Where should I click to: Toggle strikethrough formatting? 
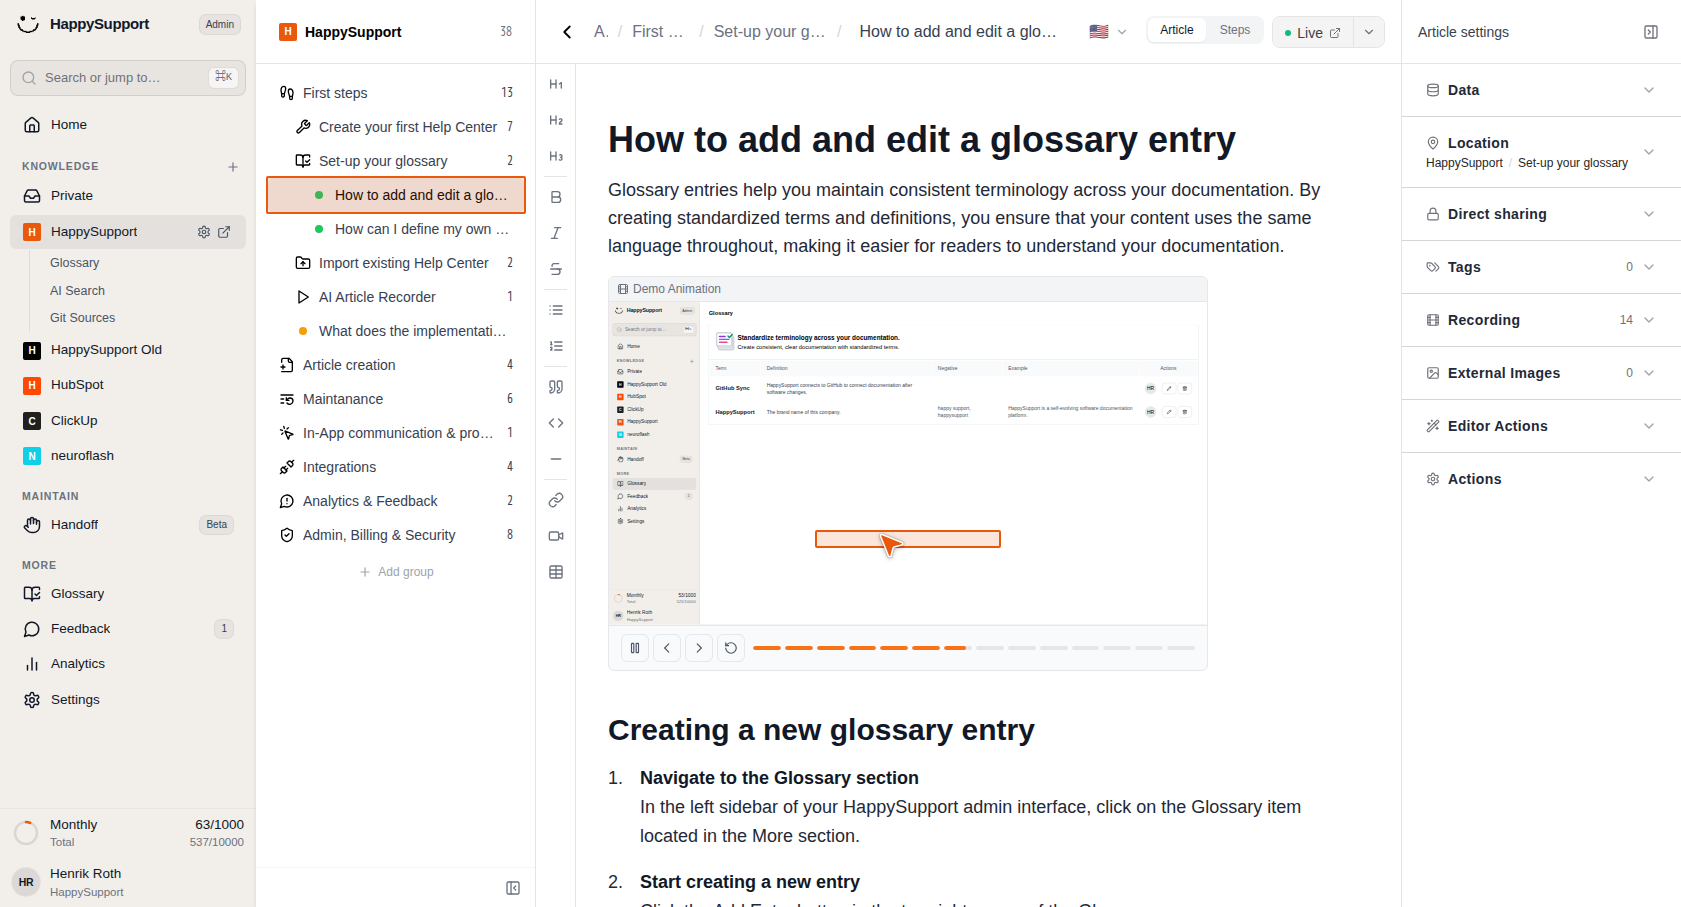(x=556, y=269)
